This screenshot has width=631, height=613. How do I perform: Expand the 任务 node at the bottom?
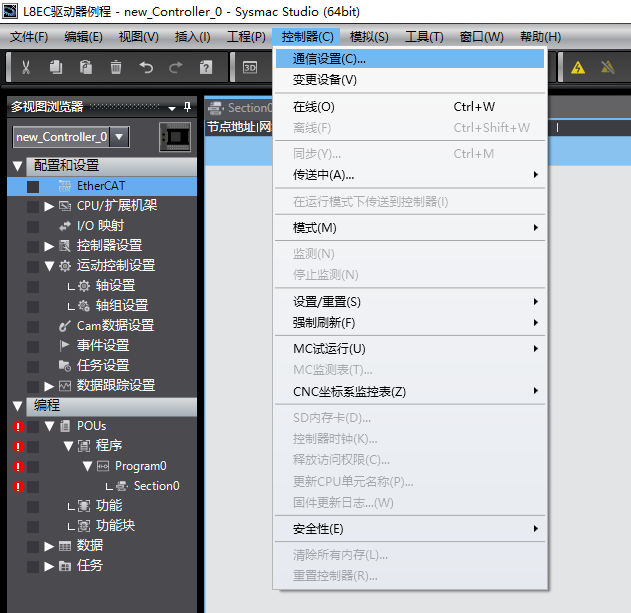49,566
